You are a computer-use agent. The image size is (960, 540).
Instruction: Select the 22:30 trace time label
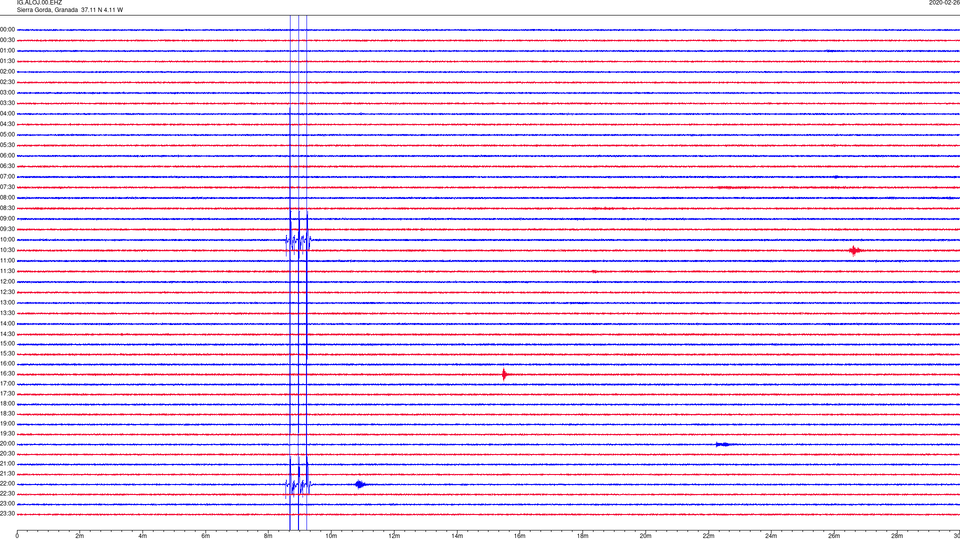coord(7,494)
